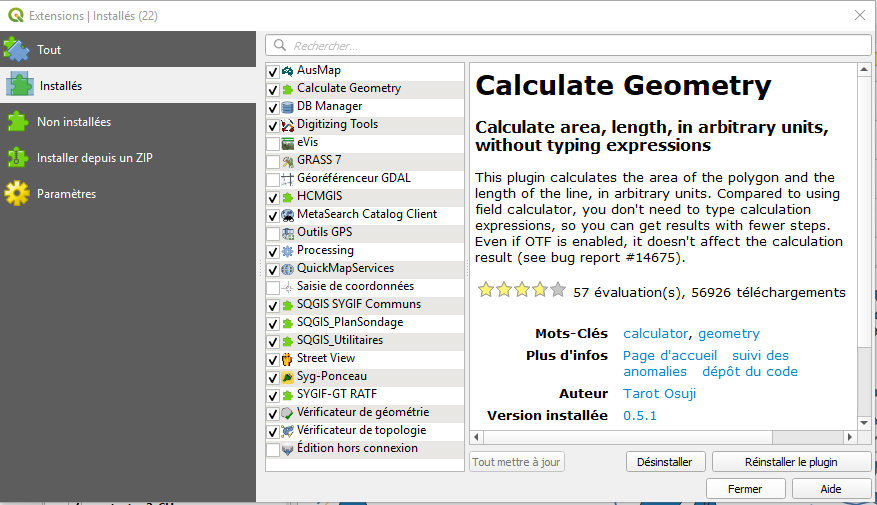Click the Fermer button
Image resolution: width=877 pixels, height=505 pixels.
coord(746,489)
